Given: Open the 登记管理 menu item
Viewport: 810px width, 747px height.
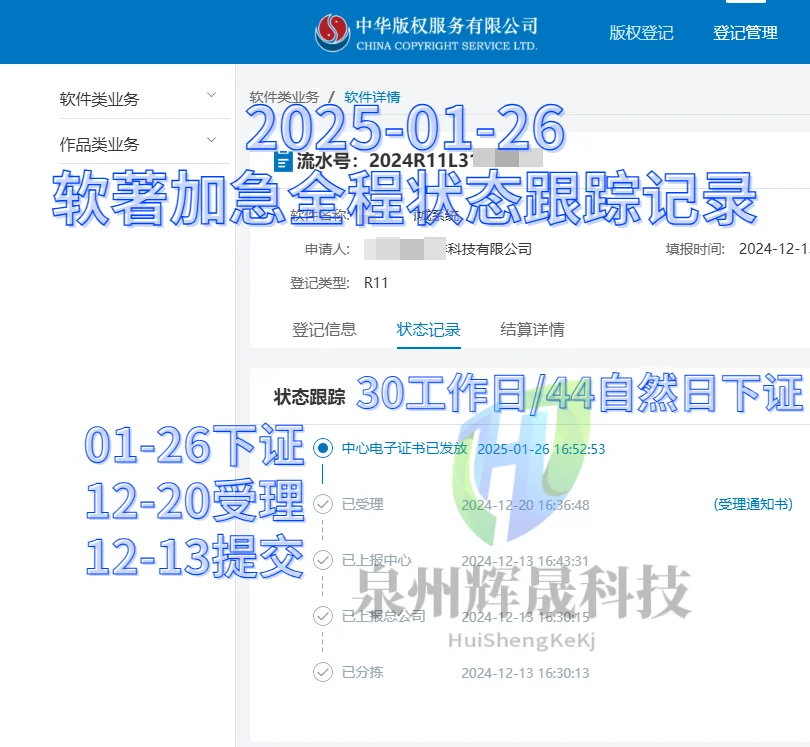Looking at the screenshot, I should pyautogui.click(x=745, y=31).
